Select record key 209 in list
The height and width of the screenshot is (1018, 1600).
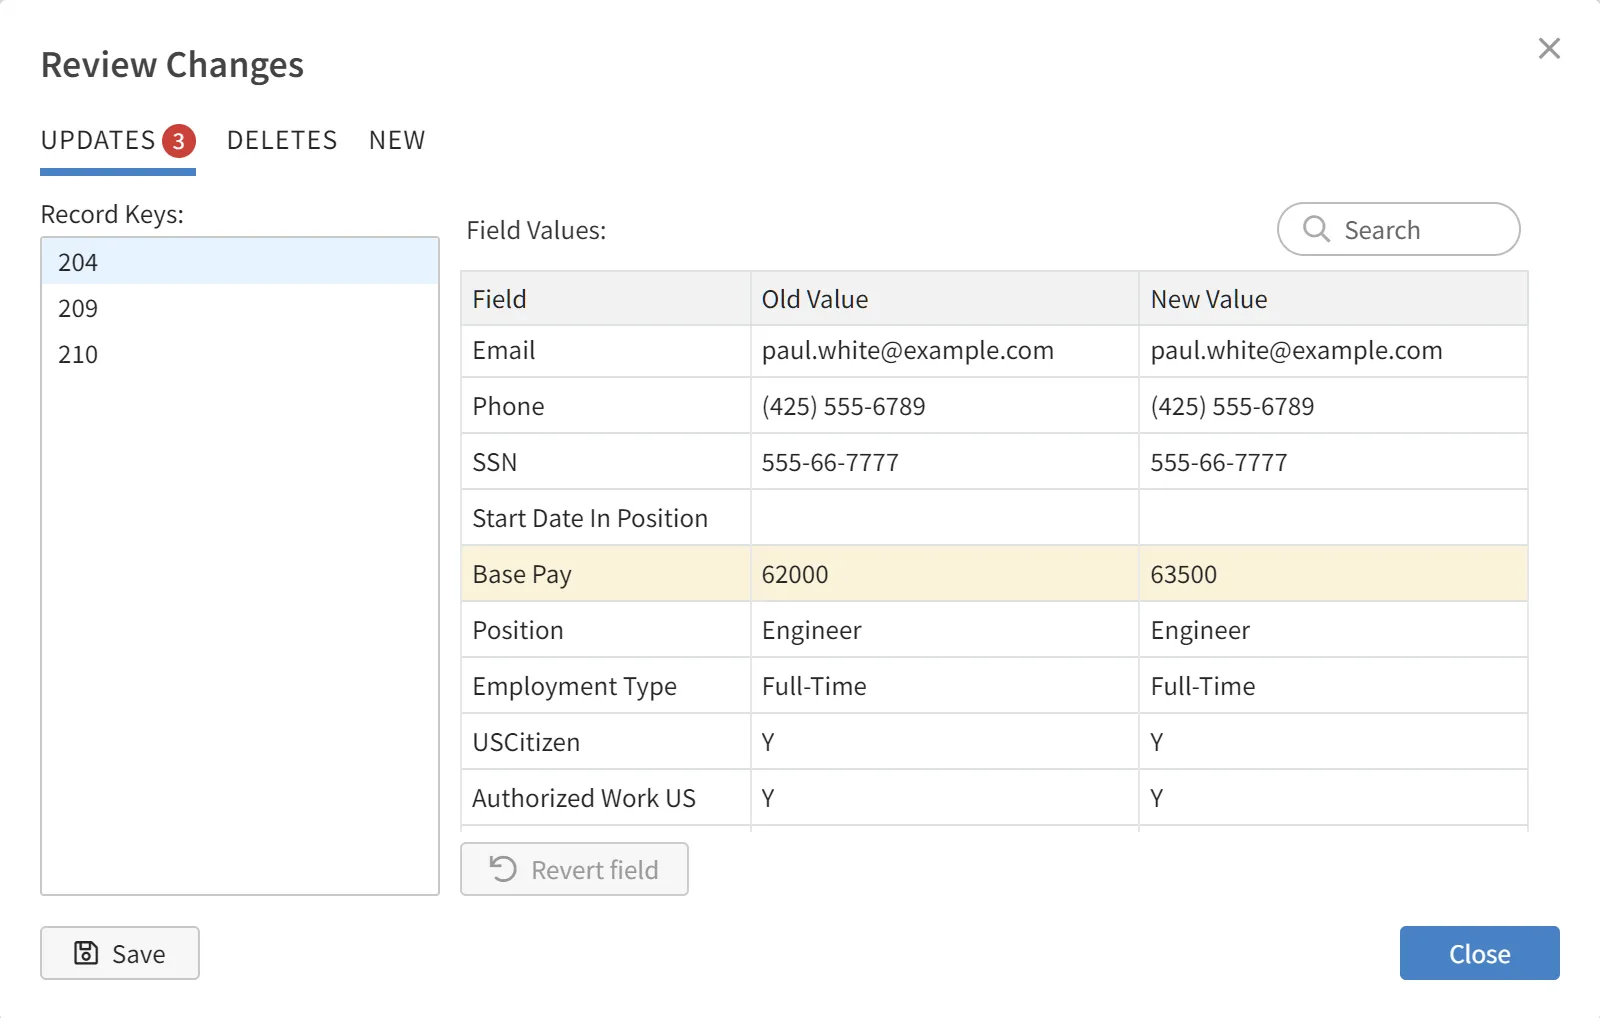pyautogui.click(x=78, y=308)
